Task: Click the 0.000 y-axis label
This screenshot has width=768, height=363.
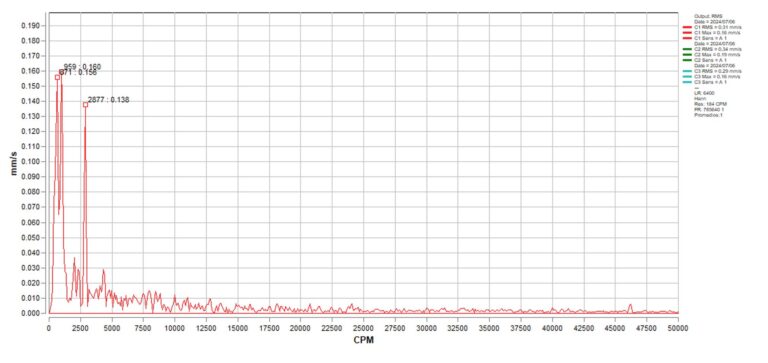Action: 30,314
